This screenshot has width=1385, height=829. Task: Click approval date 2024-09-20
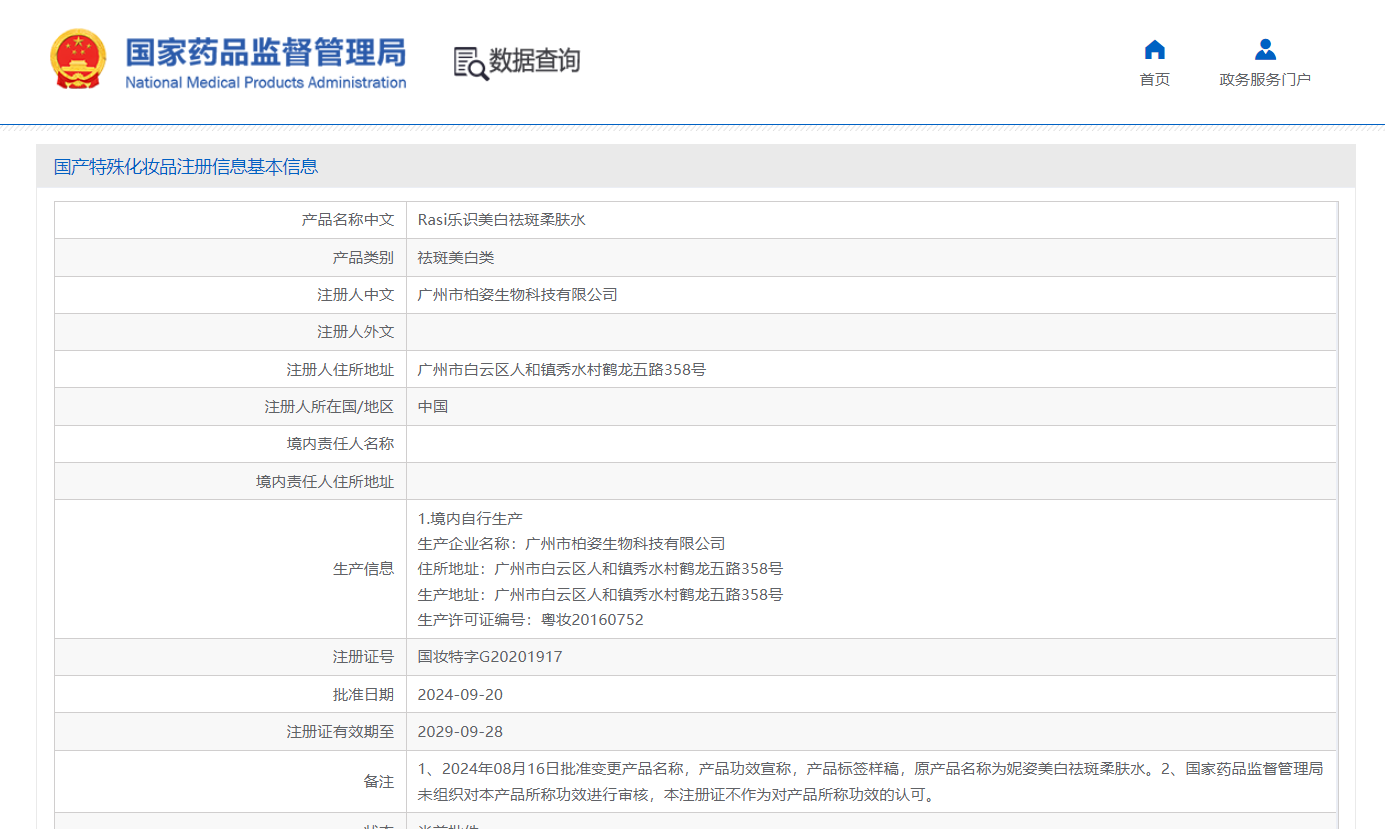point(460,695)
